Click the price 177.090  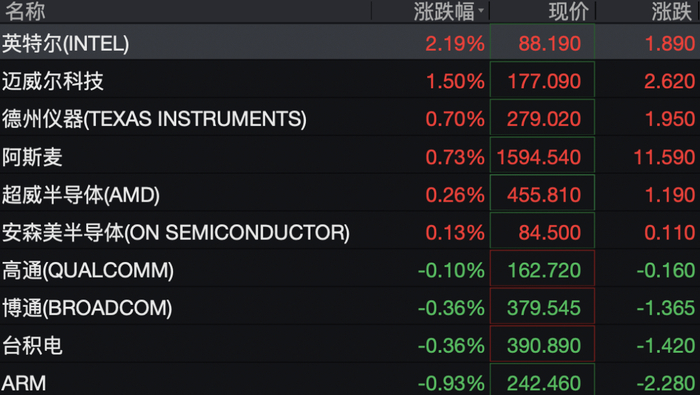544,82
